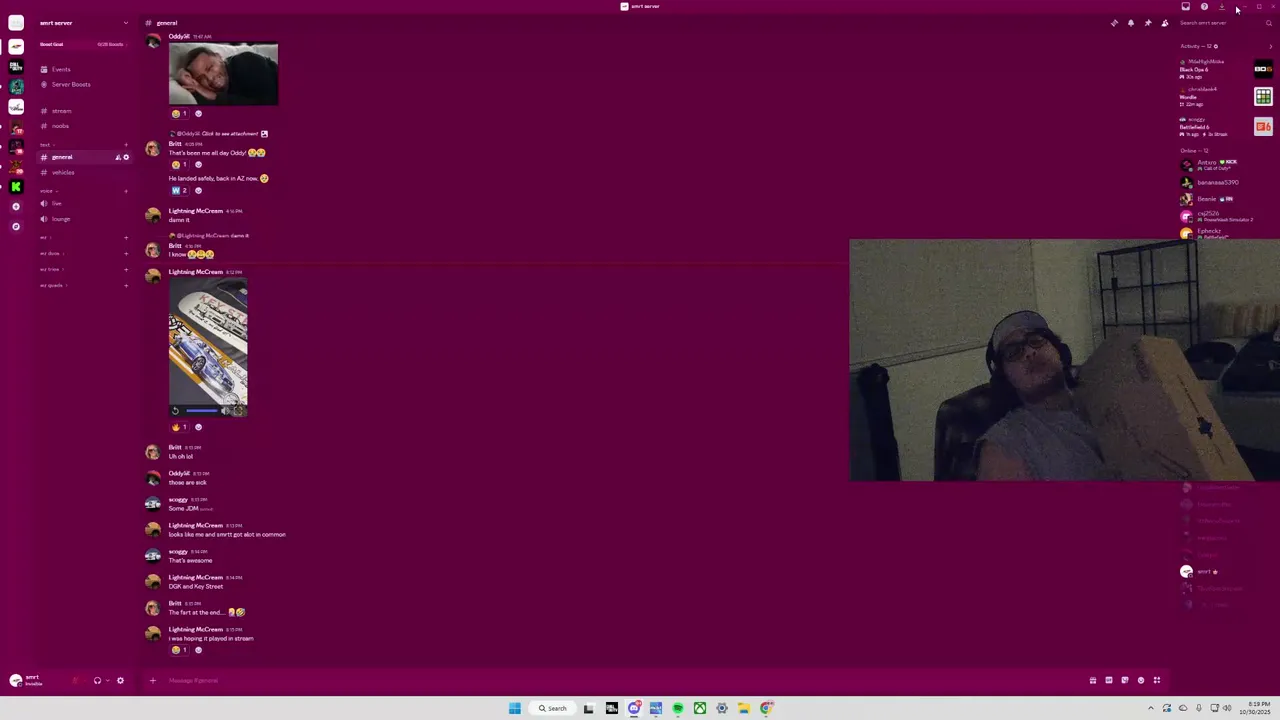Switch to the noobs text channel
Screen dimensions: 1280x720
pos(84,126)
